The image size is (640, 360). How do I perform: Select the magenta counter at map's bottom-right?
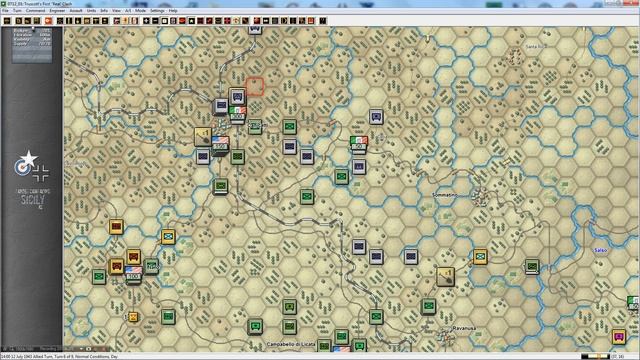[x=619, y=337]
